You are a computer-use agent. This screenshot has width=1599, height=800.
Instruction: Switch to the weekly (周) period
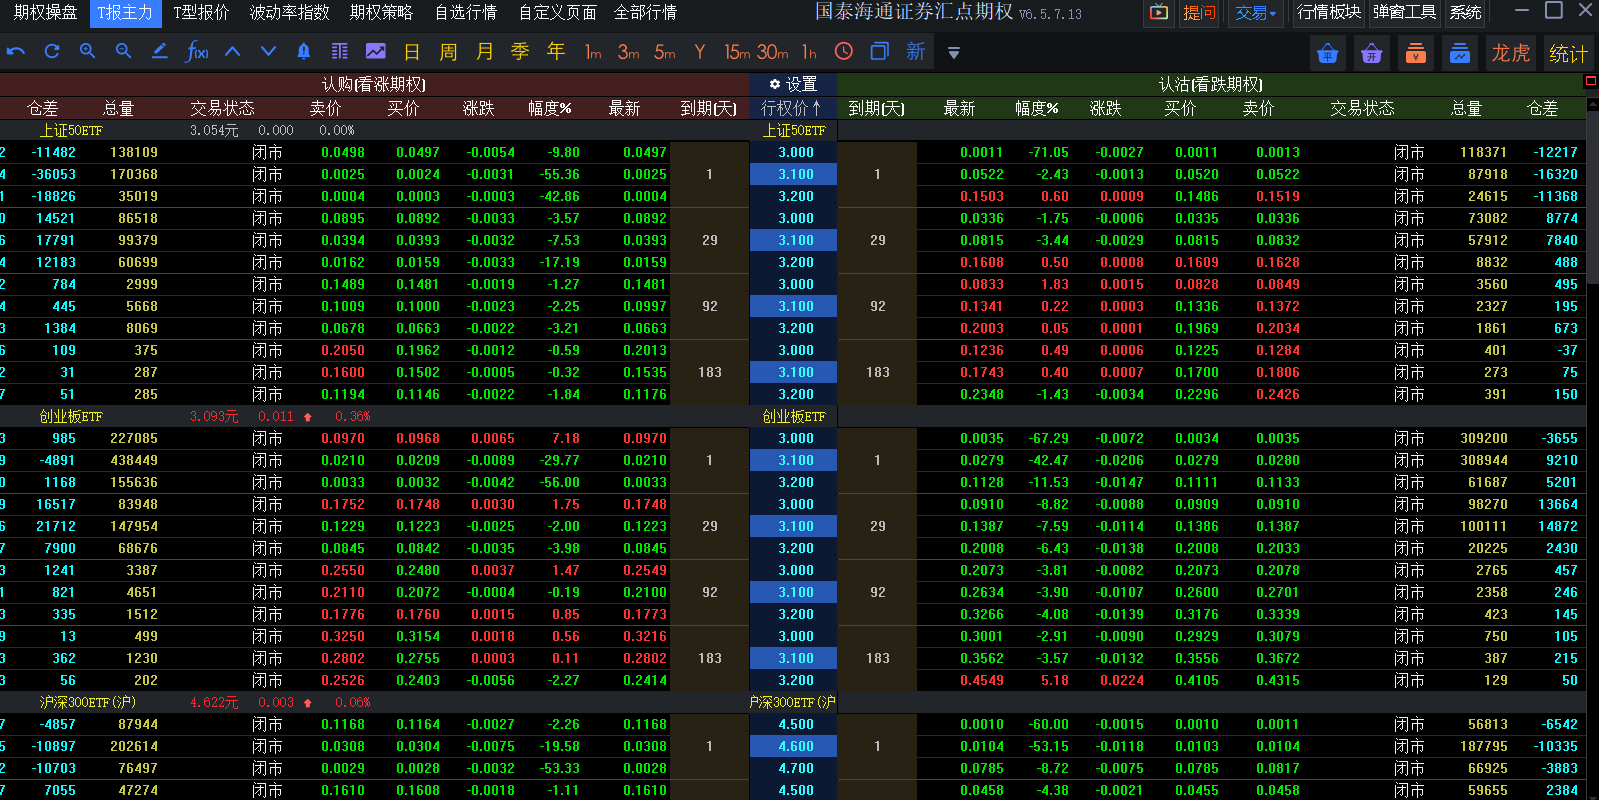pos(448,51)
